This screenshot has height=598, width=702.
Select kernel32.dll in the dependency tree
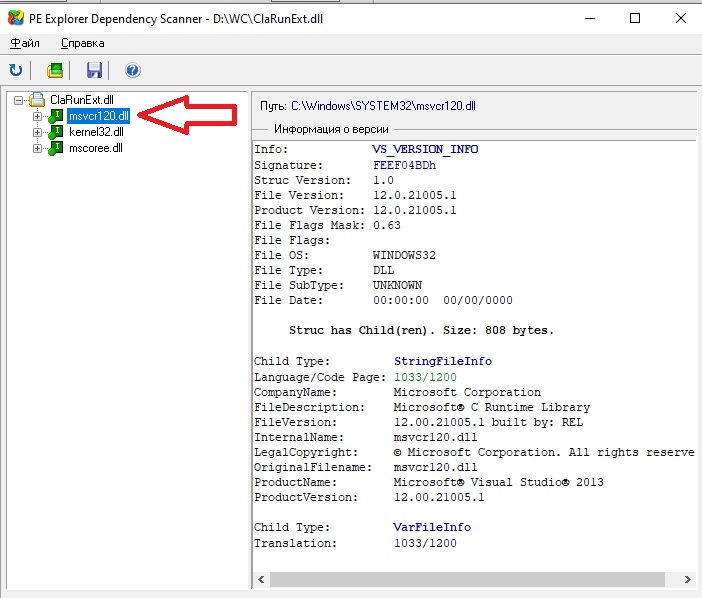click(96, 132)
